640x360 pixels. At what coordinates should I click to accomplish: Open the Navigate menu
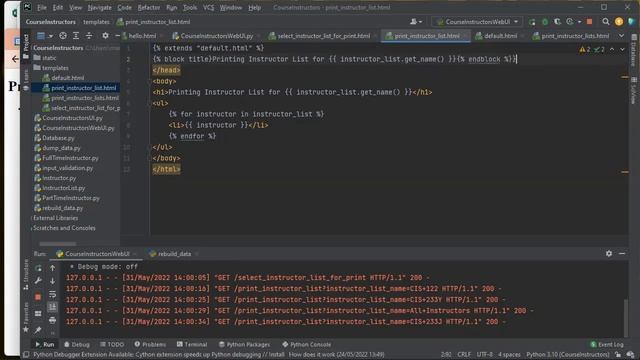pos(99,8)
